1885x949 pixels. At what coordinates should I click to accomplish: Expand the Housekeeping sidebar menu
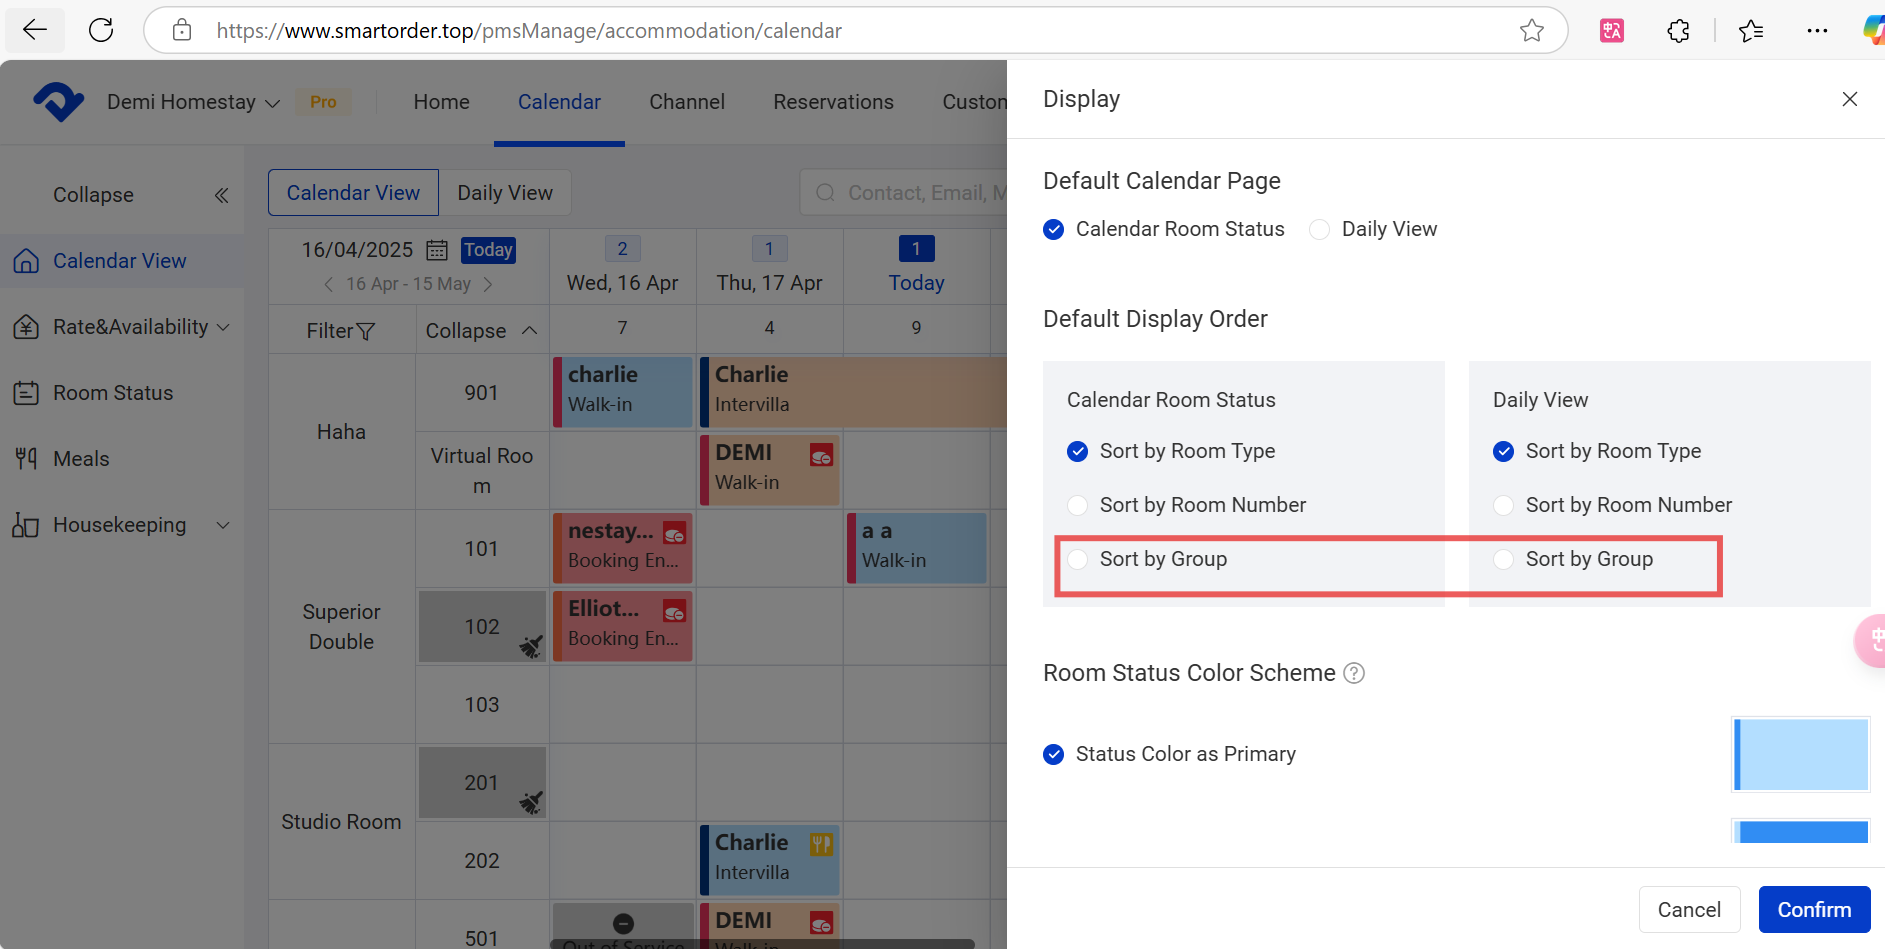(223, 525)
